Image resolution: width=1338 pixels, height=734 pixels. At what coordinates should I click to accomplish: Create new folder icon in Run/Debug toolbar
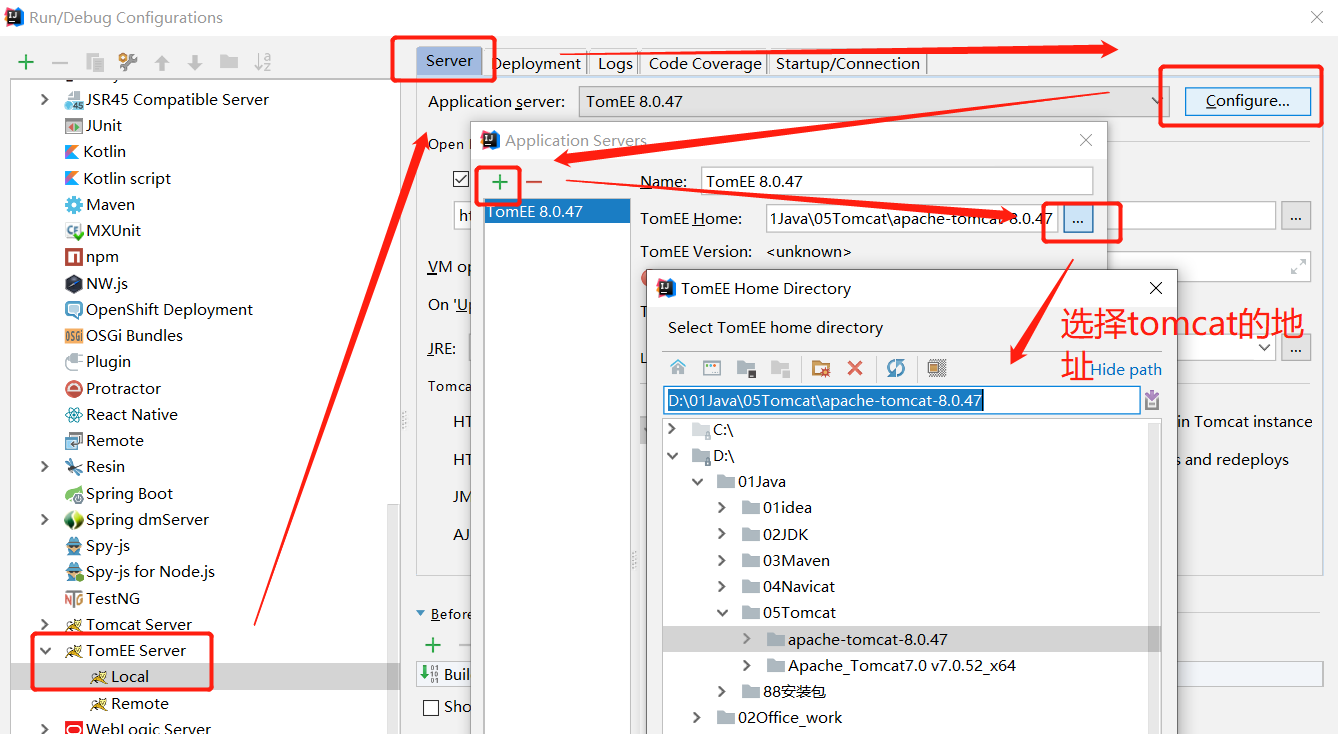point(229,62)
